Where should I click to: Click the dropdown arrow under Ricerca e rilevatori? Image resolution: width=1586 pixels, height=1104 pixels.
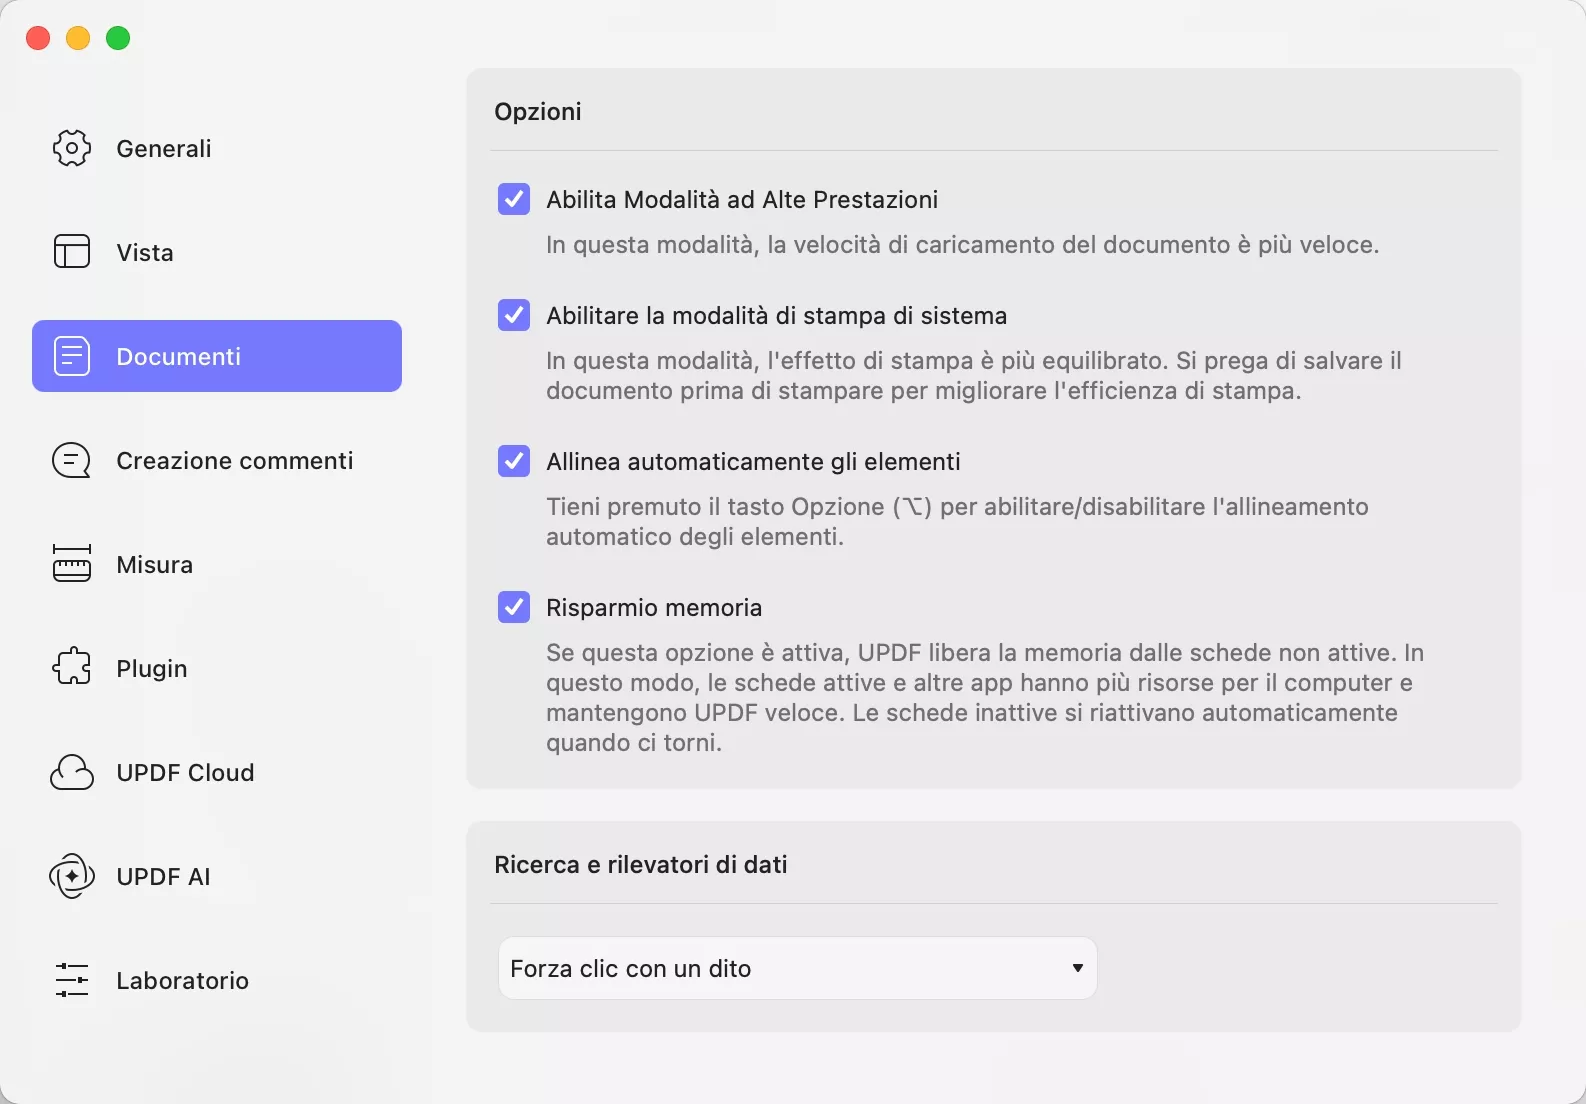click(x=1077, y=968)
